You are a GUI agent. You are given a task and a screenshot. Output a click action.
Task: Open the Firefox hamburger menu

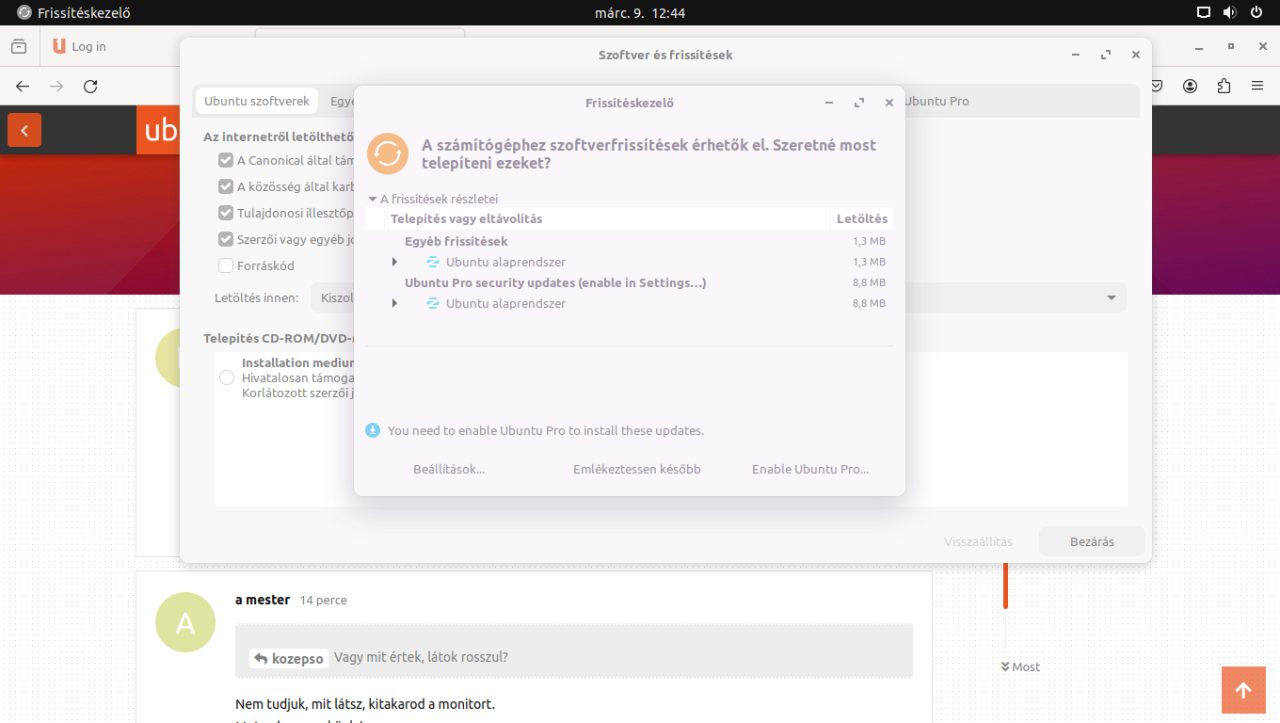[1259, 86]
